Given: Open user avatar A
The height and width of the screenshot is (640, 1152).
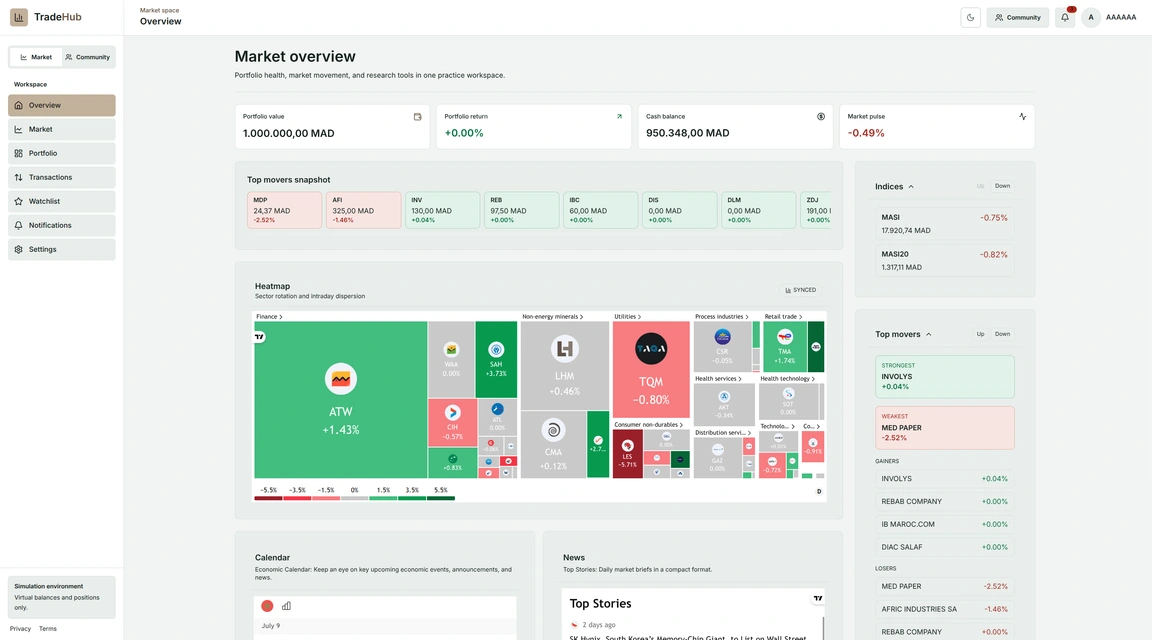Looking at the screenshot, I should click(x=1091, y=18).
